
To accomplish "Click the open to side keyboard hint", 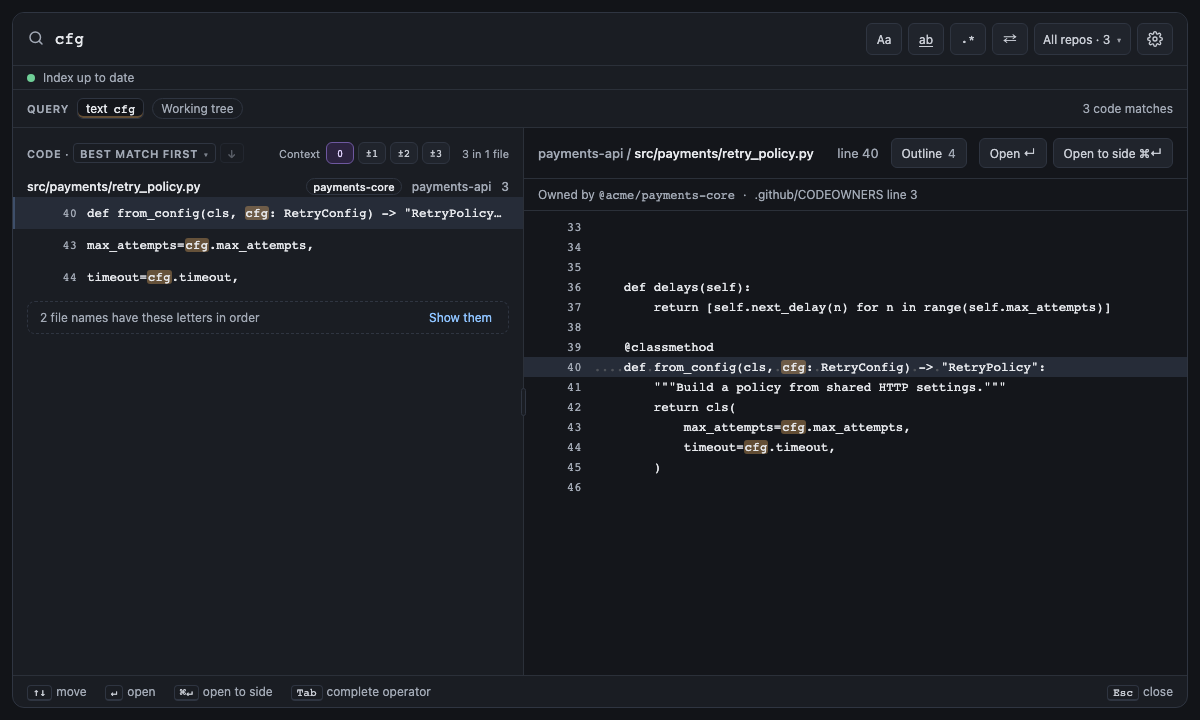I will pyautogui.click(x=223, y=692).
